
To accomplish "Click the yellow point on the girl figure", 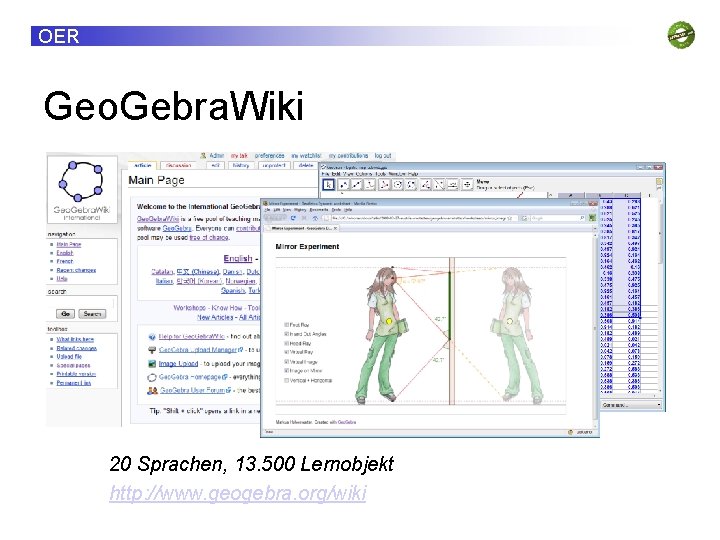I will [x=389, y=321].
